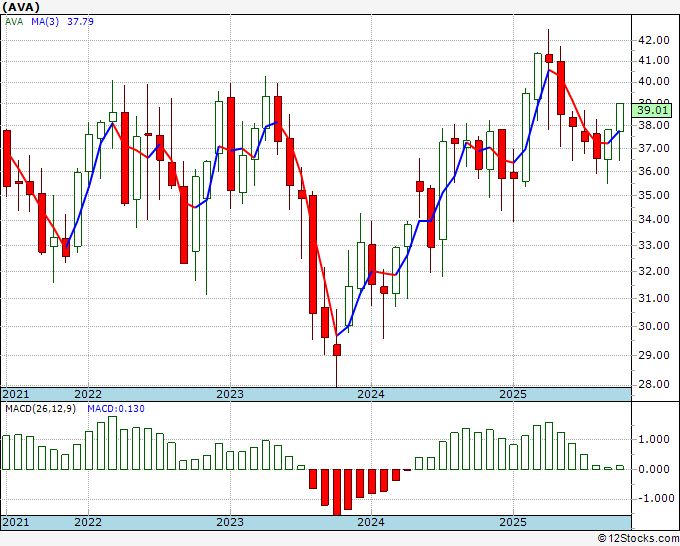680x546 pixels.
Task: Click the MACD:0.130 value label
Action: tap(116, 409)
